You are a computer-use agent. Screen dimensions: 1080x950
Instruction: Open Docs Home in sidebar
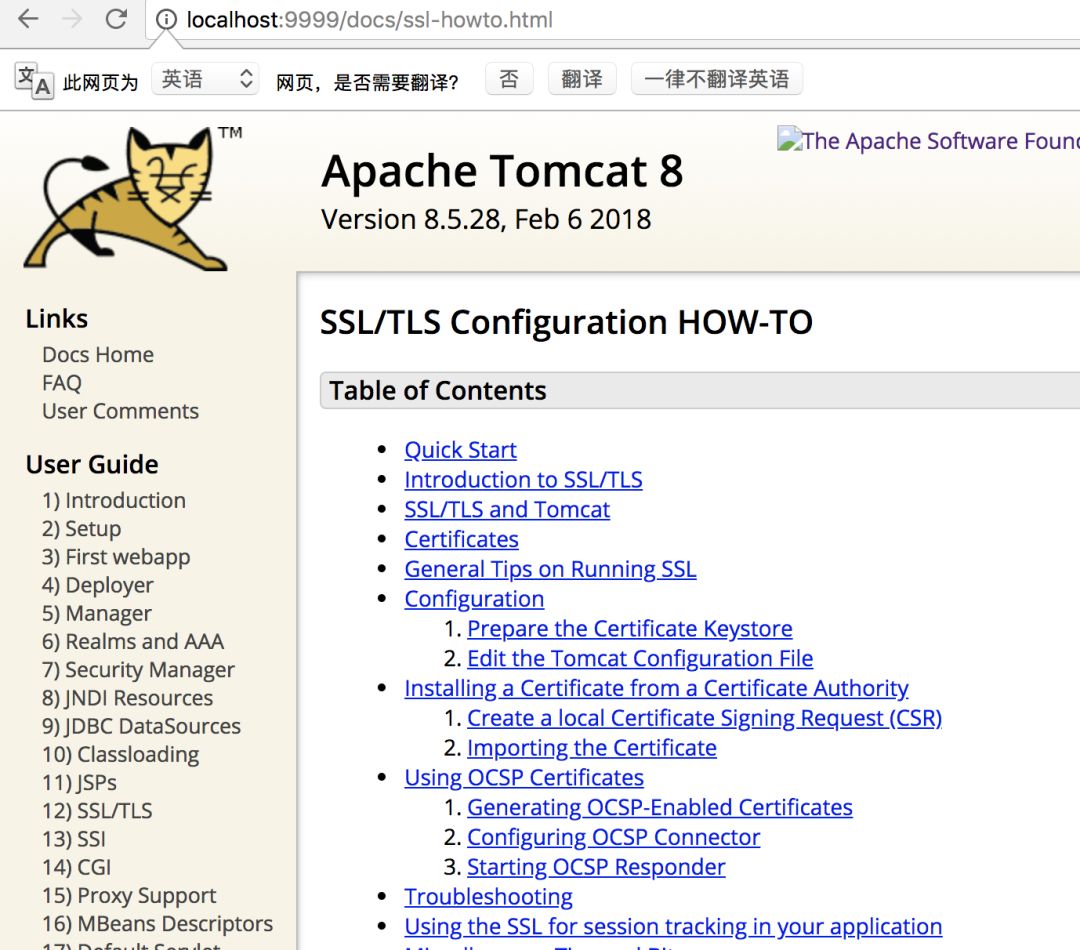coord(98,355)
